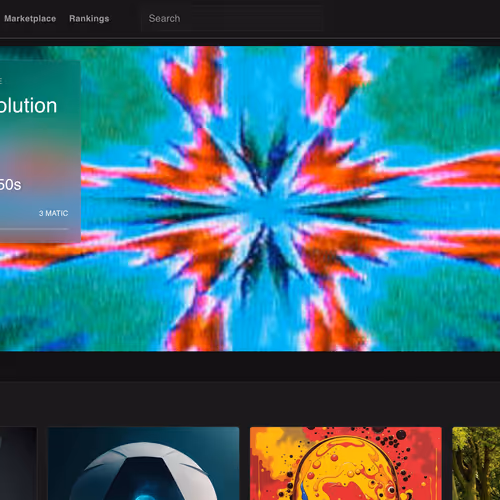Click the progress bar under 3 MATIC
This screenshot has height=500, width=500.
point(34,229)
